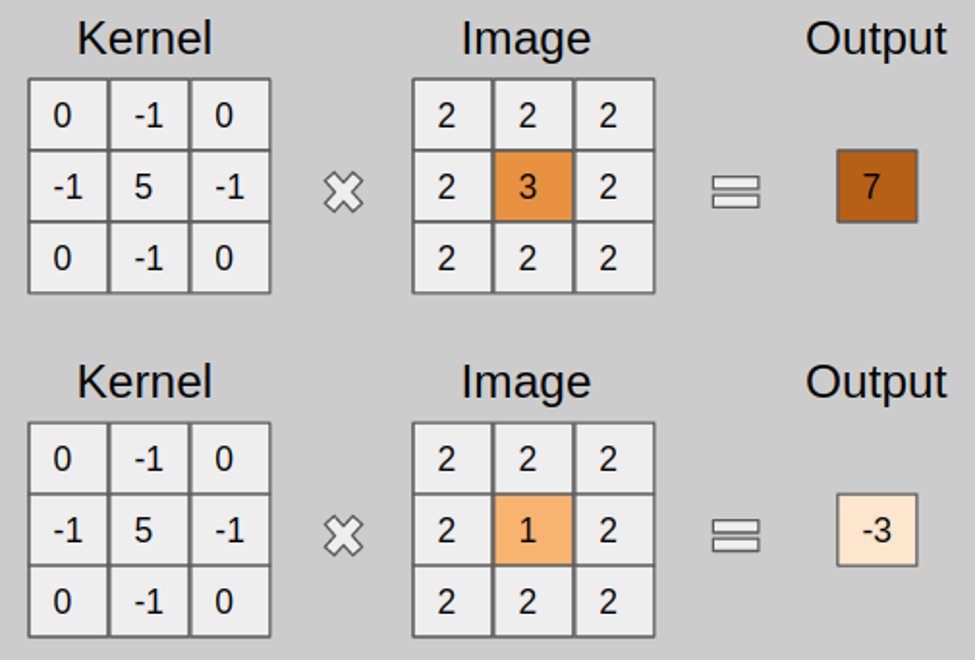The height and width of the screenshot is (660, 977).
Task: Click the bottom Kernel heading label
Action: (x=145, y=382)
